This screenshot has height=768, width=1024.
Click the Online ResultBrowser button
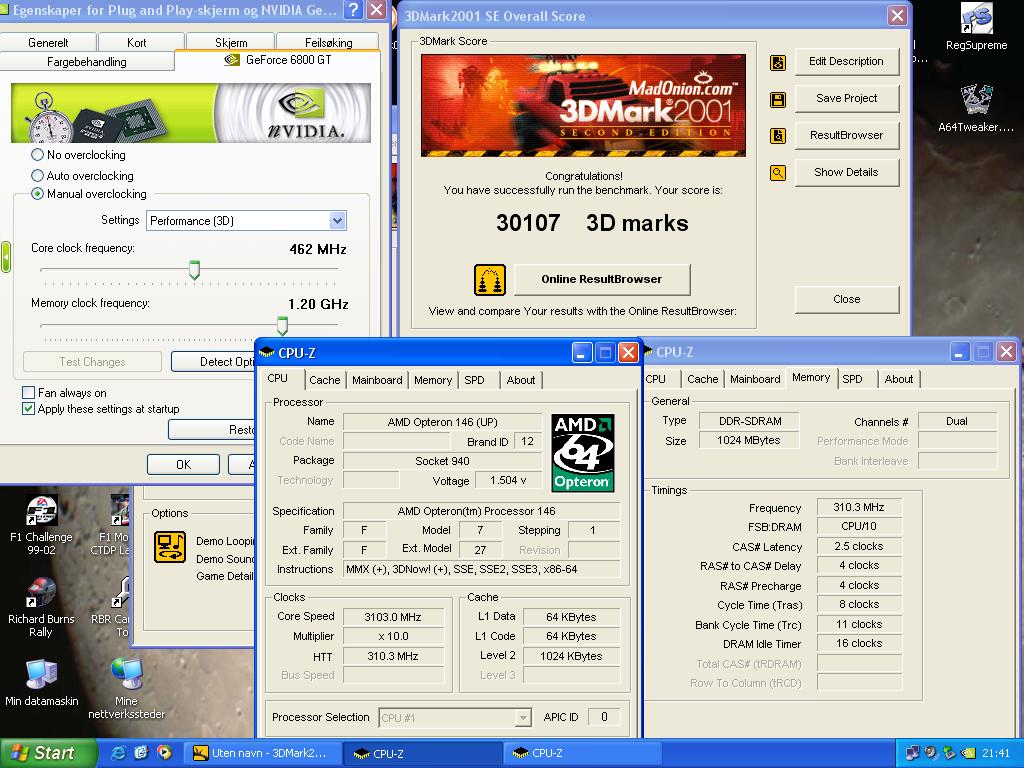point(601,280)
